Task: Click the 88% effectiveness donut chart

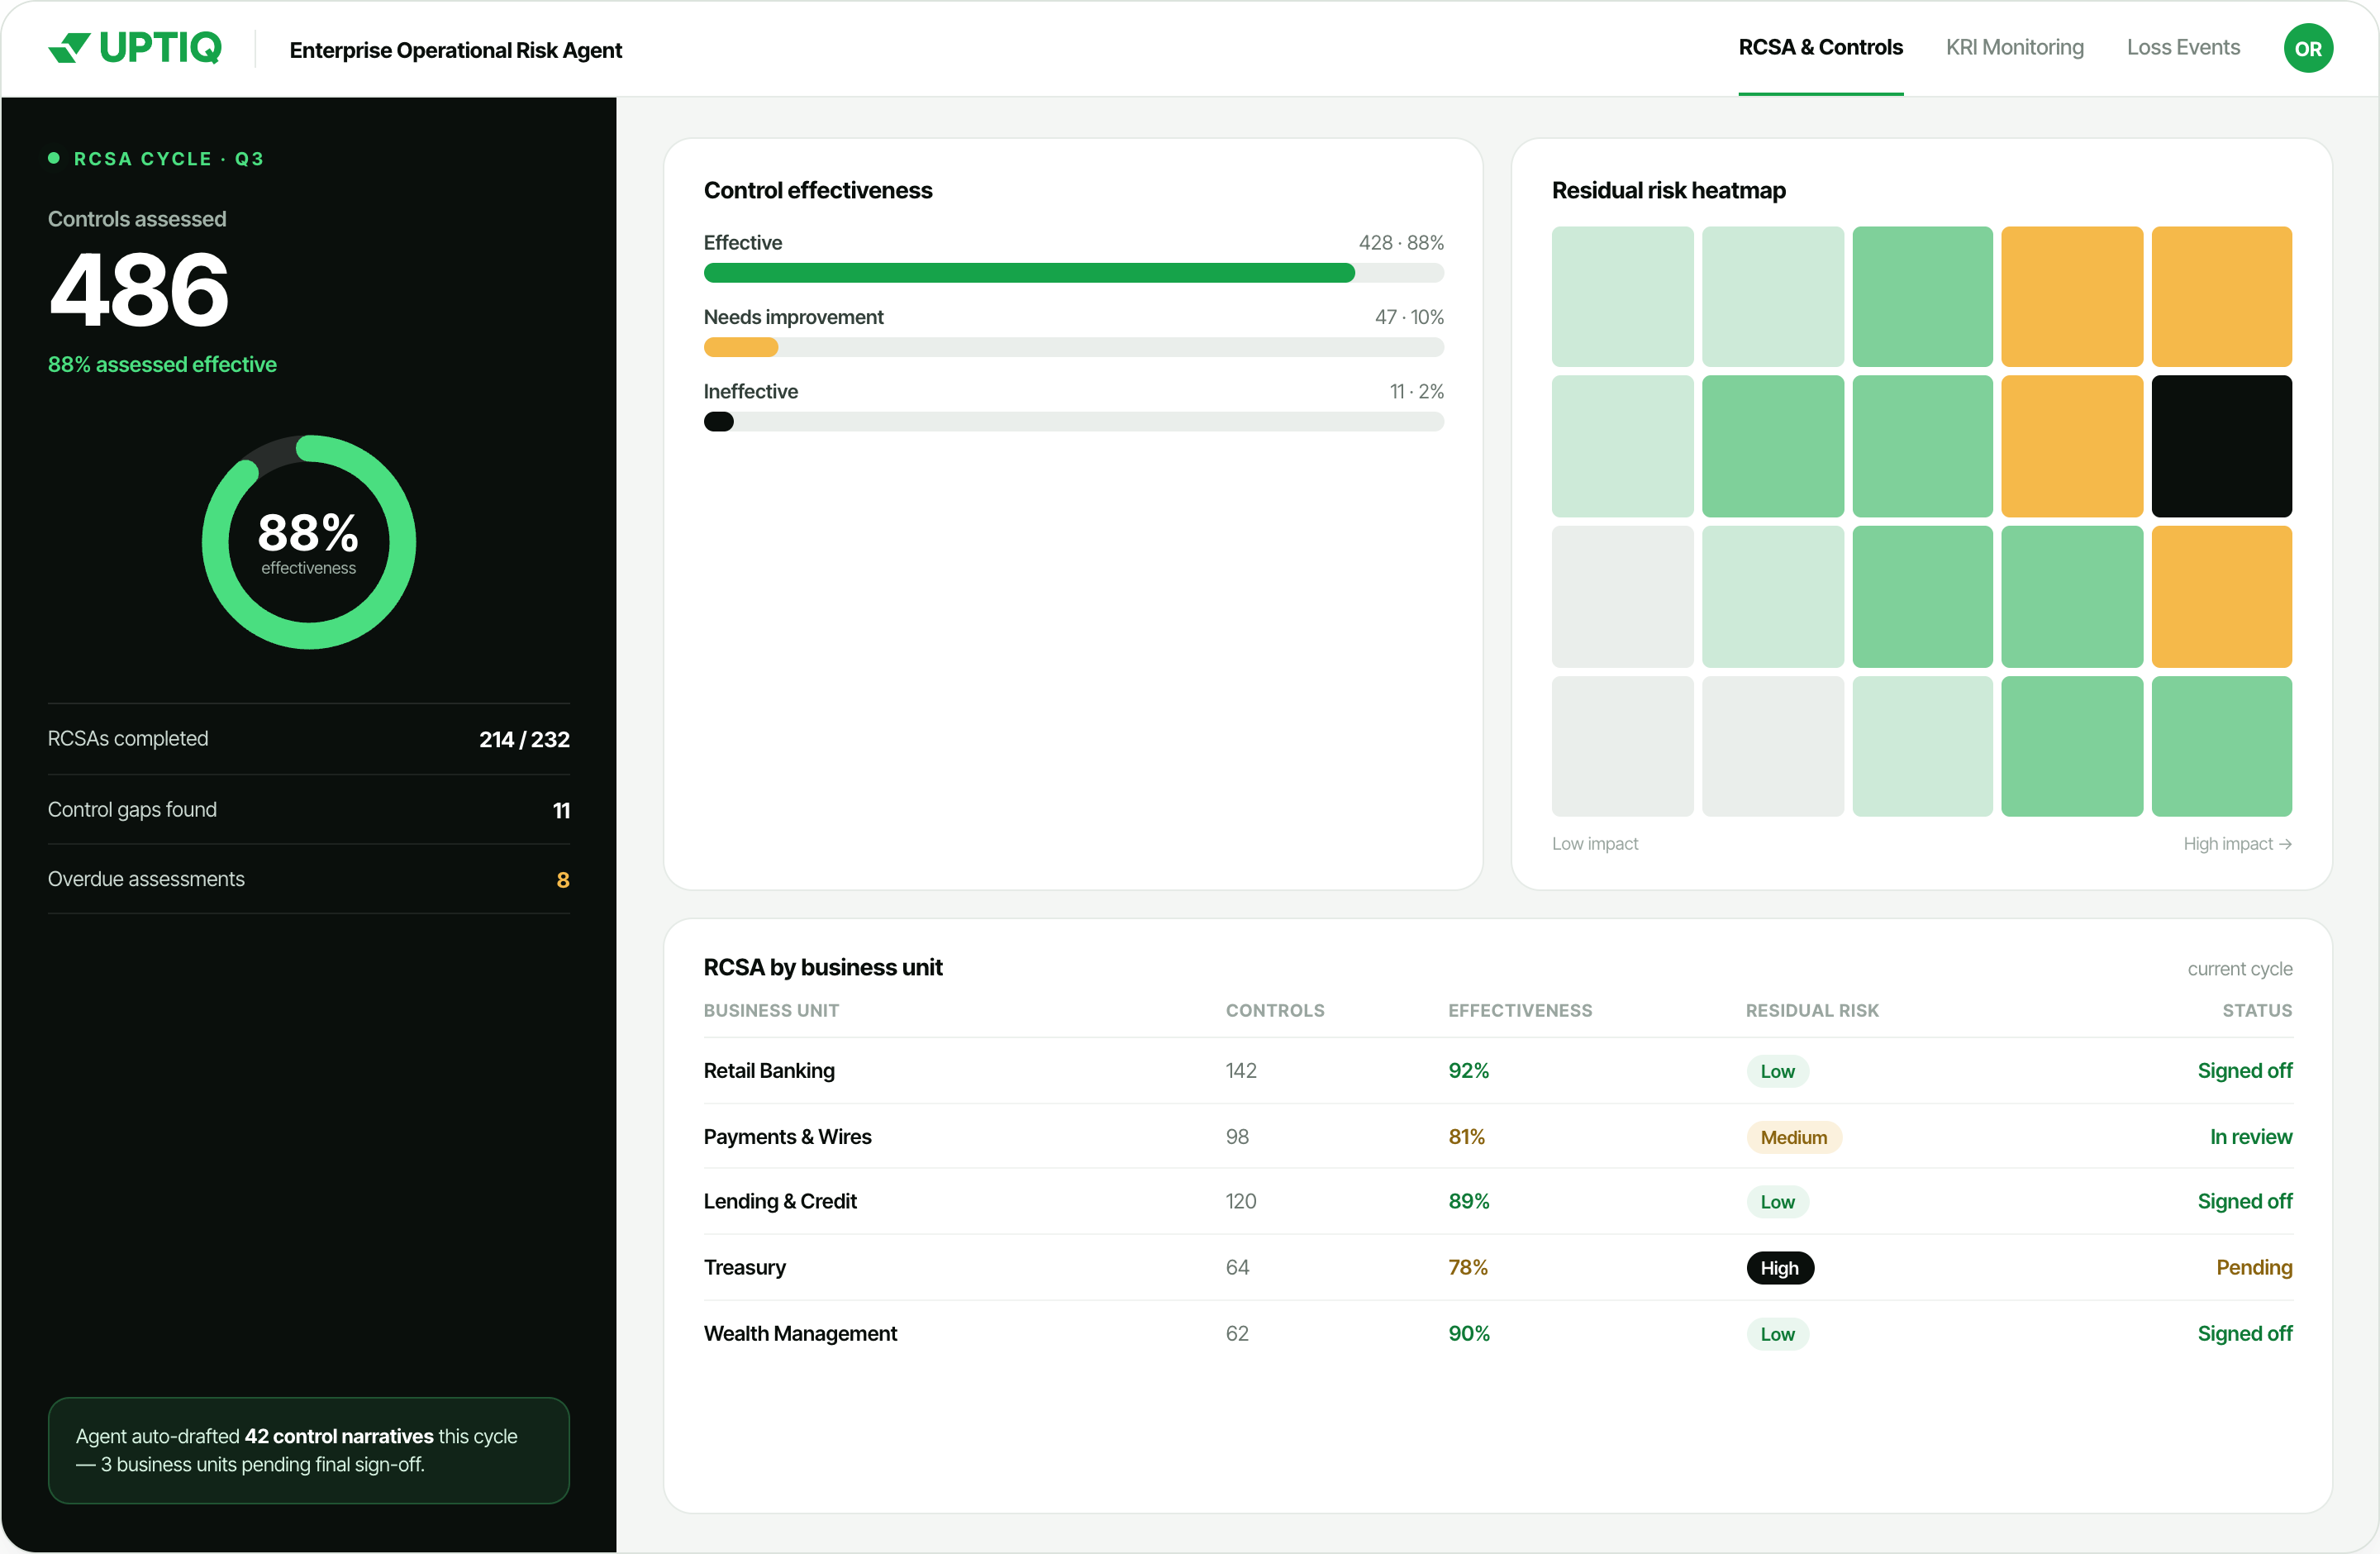Action: pos(309,542)
